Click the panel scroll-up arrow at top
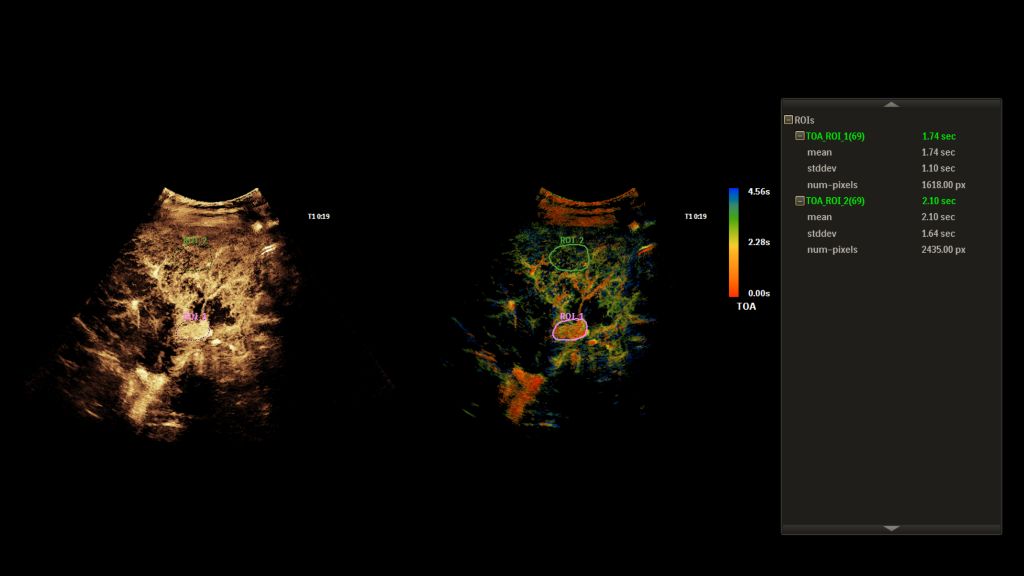 [x=891, y=104]
